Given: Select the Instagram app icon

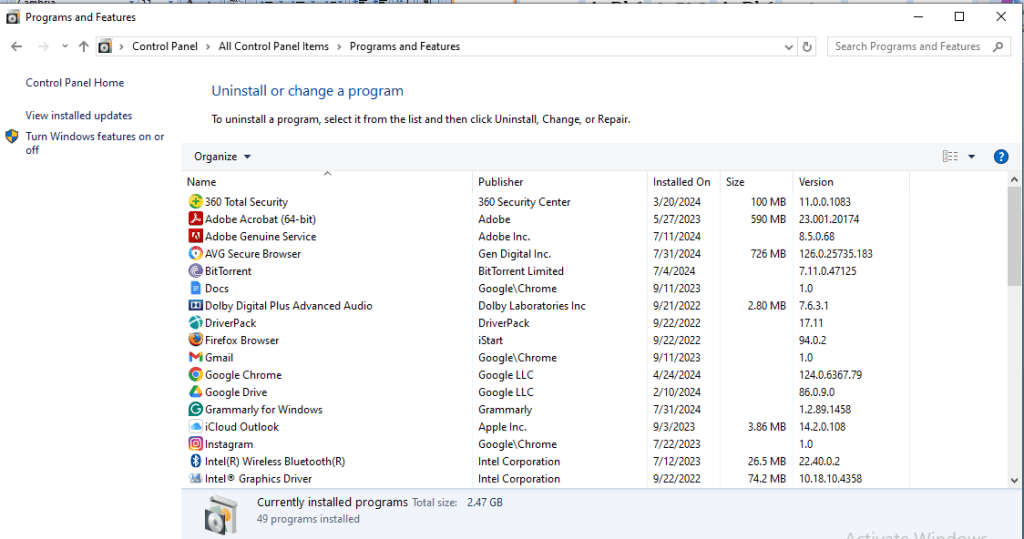Looking at the screenshot, I should (196, 444).
